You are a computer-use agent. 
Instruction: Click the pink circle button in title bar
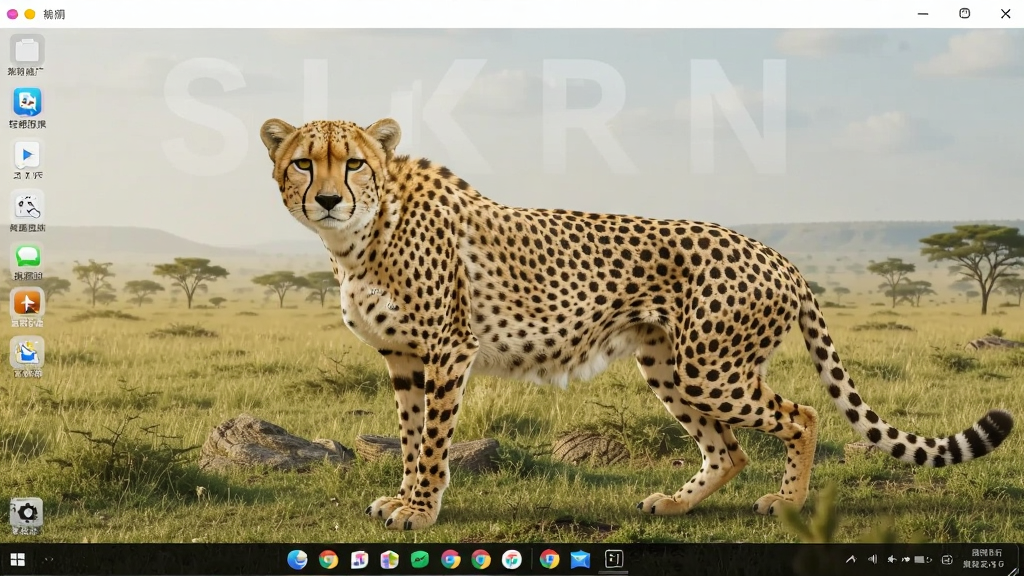(x=12, y=14)
